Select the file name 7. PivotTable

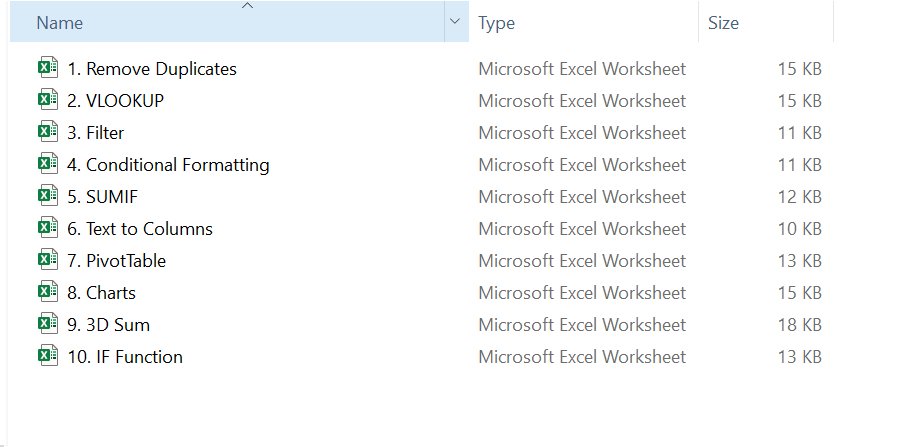[x=116, y=261]
